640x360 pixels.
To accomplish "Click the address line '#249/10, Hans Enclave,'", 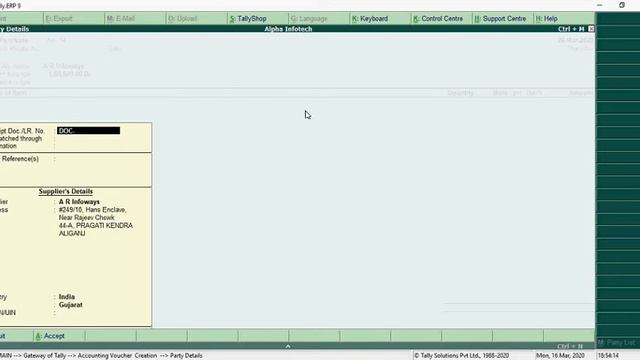I will (x=93, y=210).
